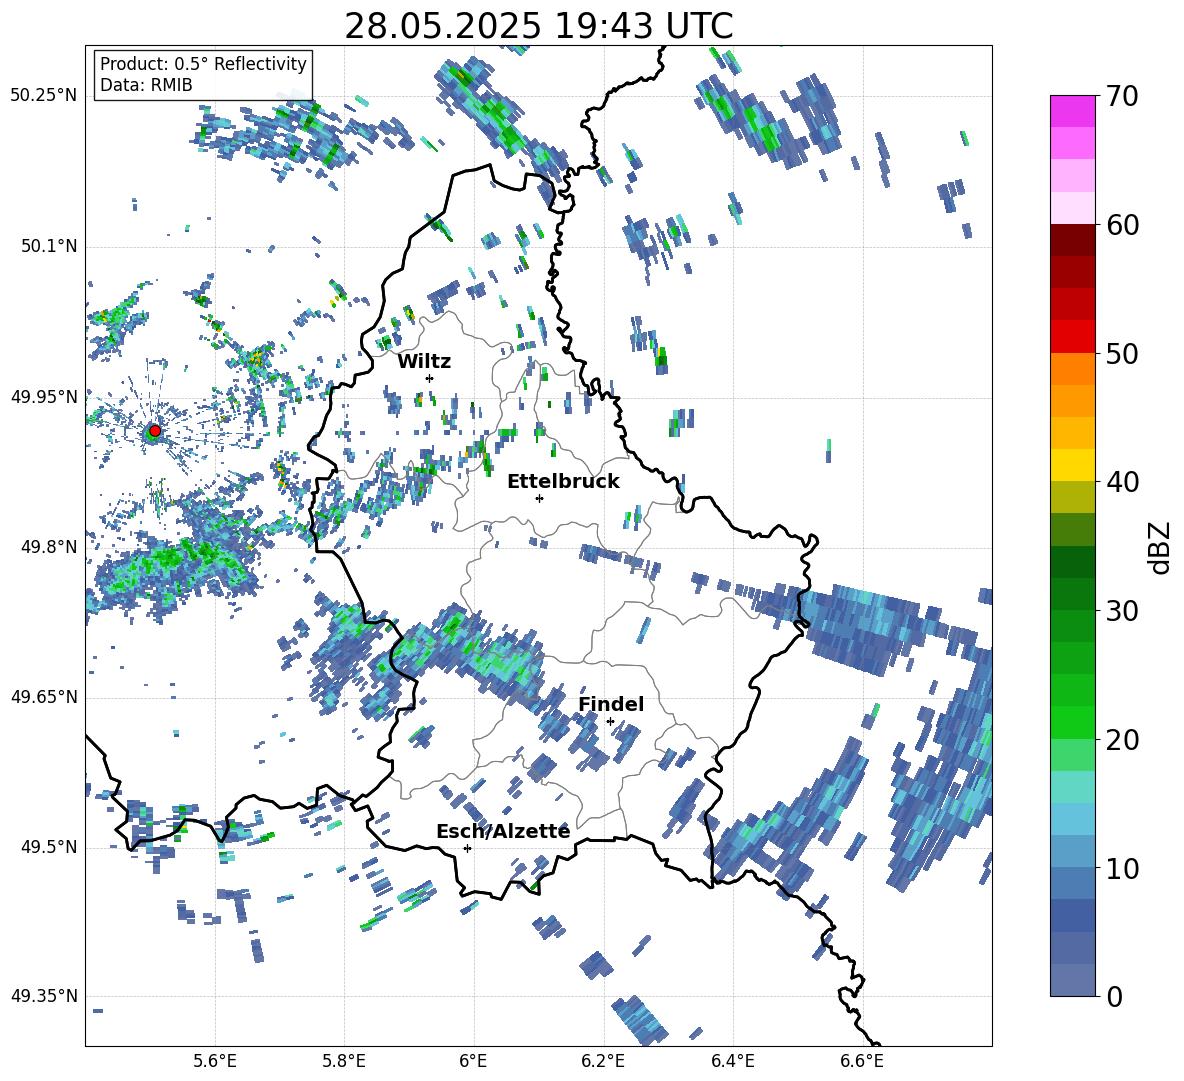Click the 49.8°N latitude label
The height and width of the screenshot is (1081, 1184).
click(x=48, y=547)
